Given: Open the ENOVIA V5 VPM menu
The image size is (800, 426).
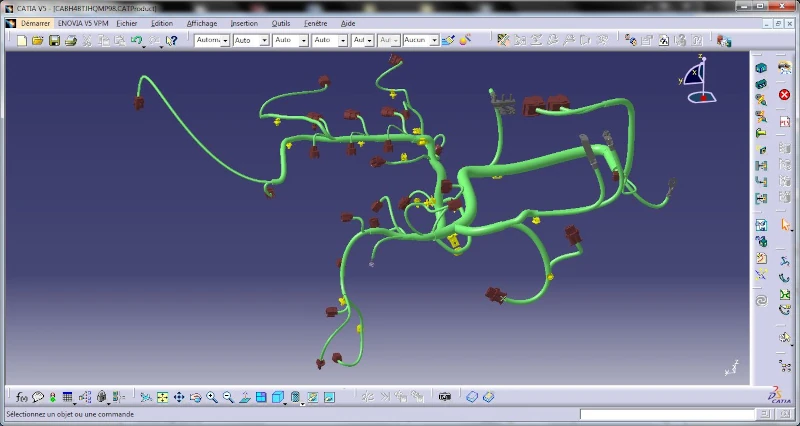Looking at the screenshot, I should click(x=84, y=23).
